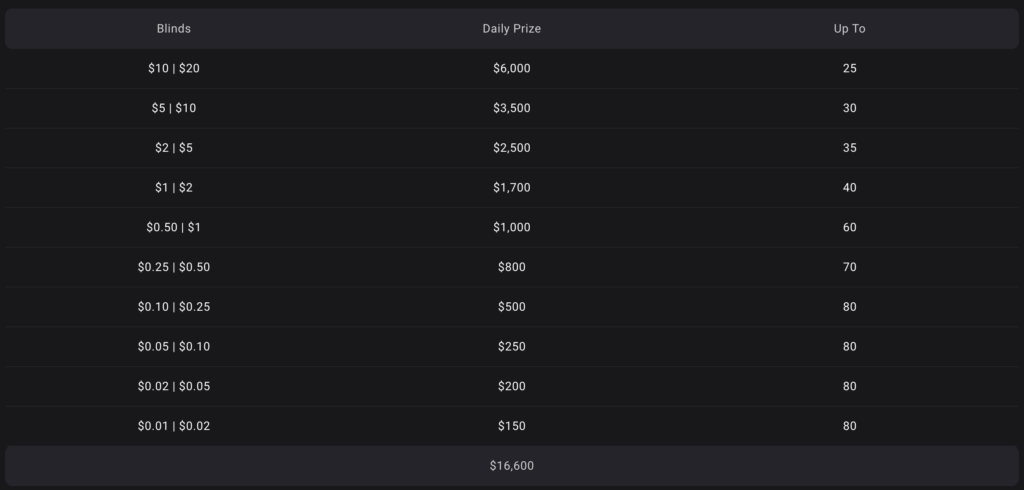Viewport: 1024px width, 490px height.
Task: Click the $150 daily prize cell
Action: coord(511,426)
